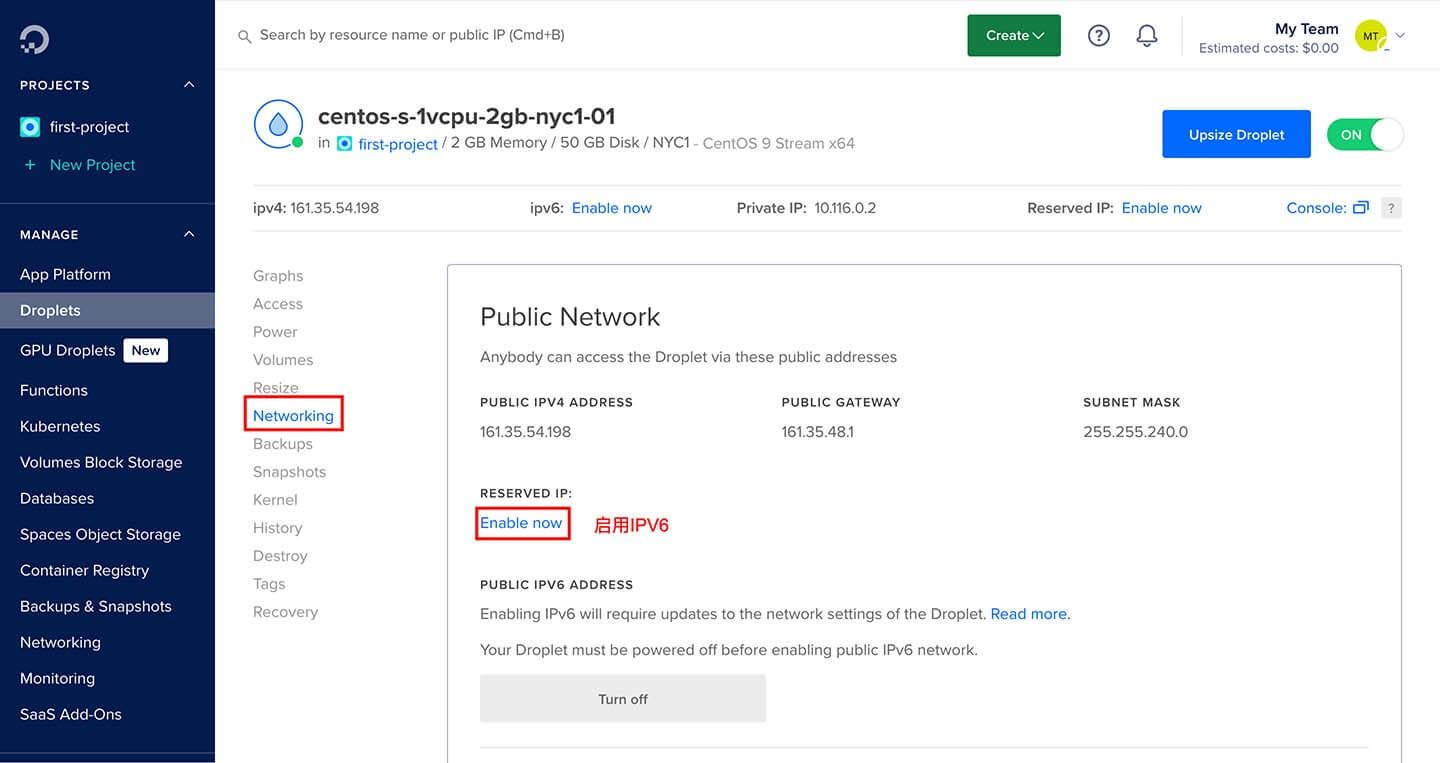Click the first-project icon in sidebar

click(30, 127)
